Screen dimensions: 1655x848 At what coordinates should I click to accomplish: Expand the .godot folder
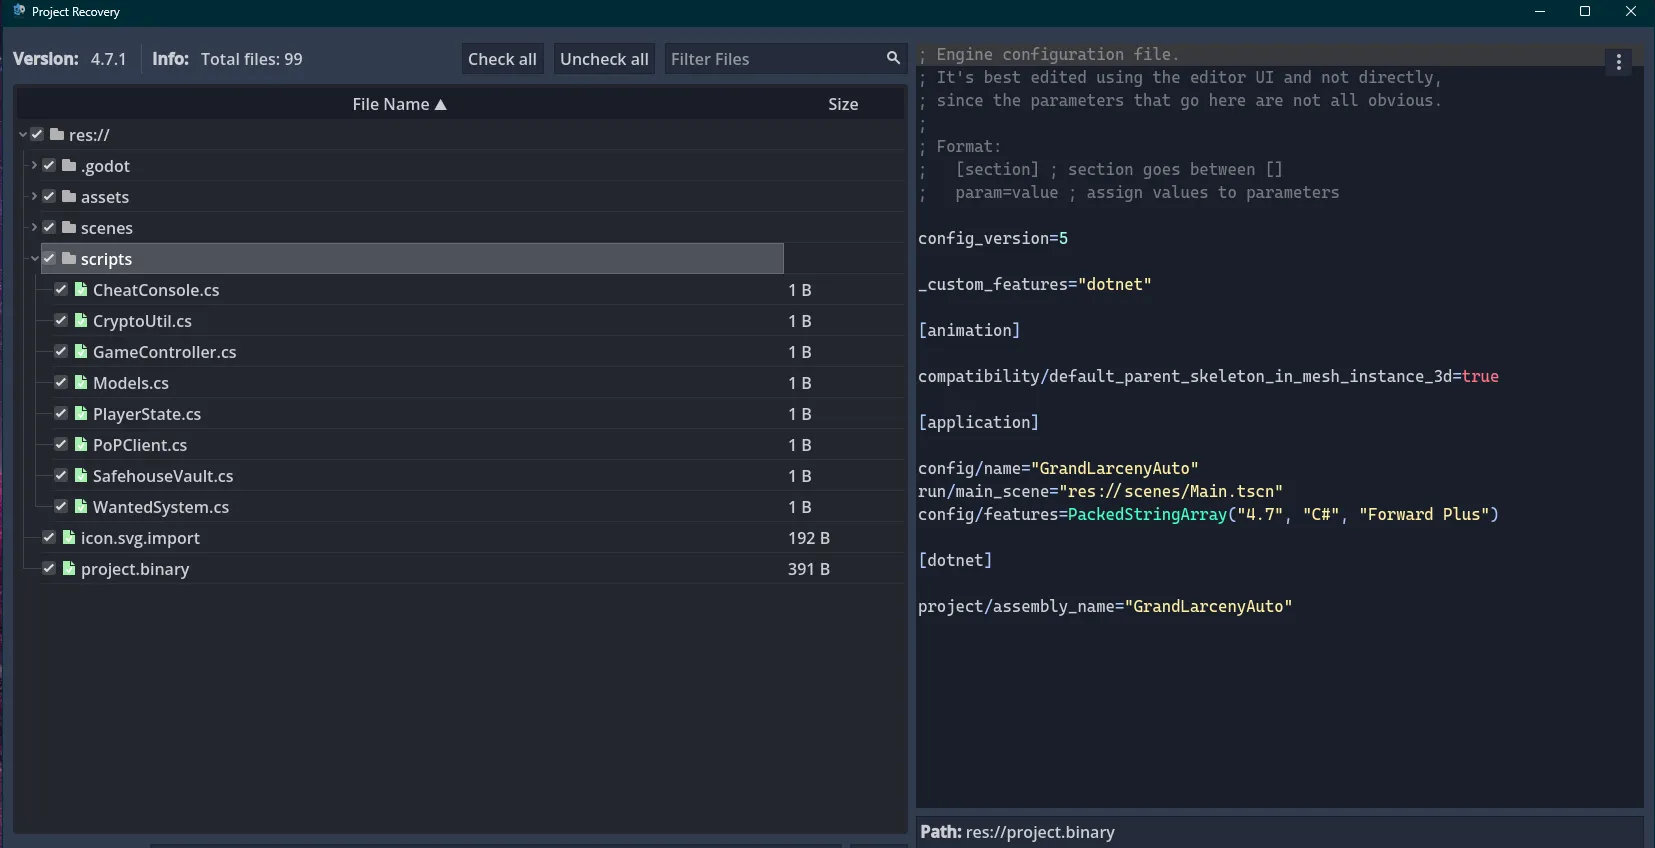click(34, 165)
